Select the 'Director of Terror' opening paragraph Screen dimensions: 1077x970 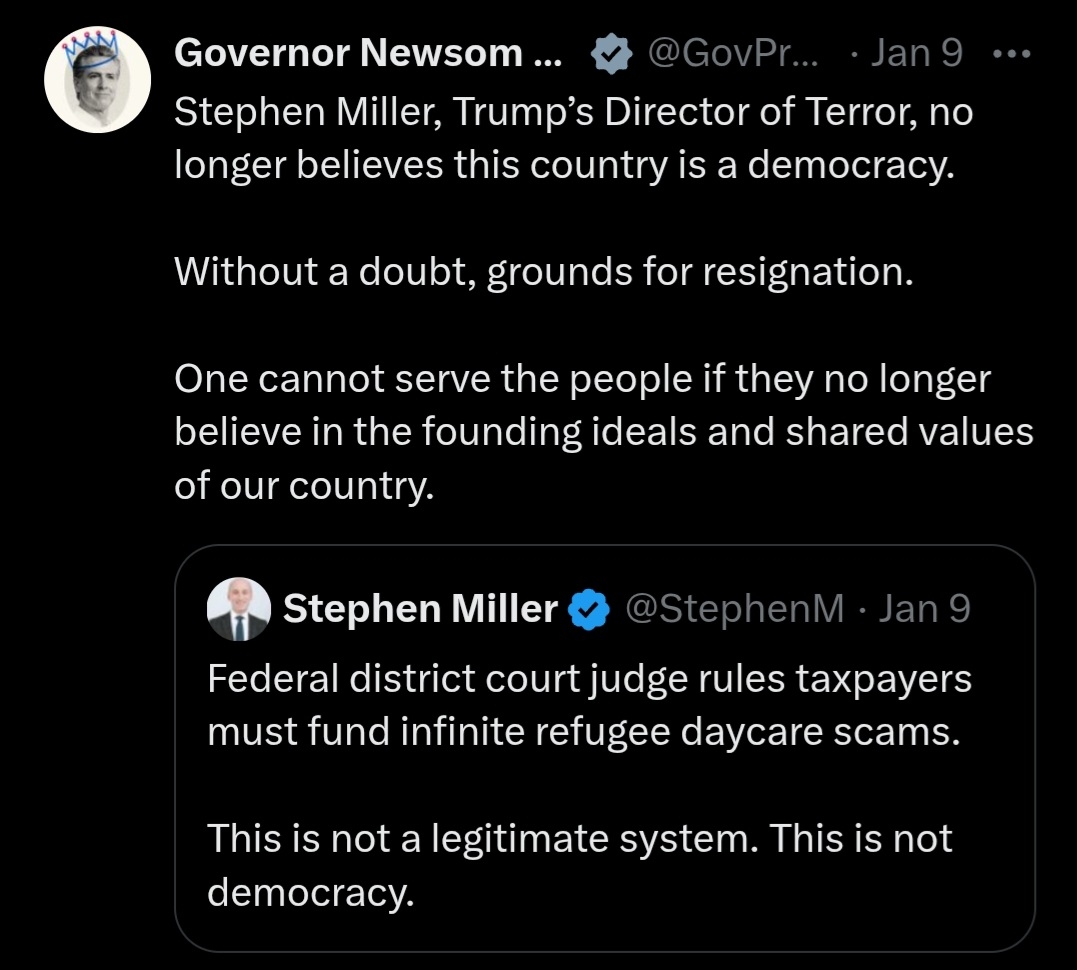pyautogui.click(x=573, y=137)
